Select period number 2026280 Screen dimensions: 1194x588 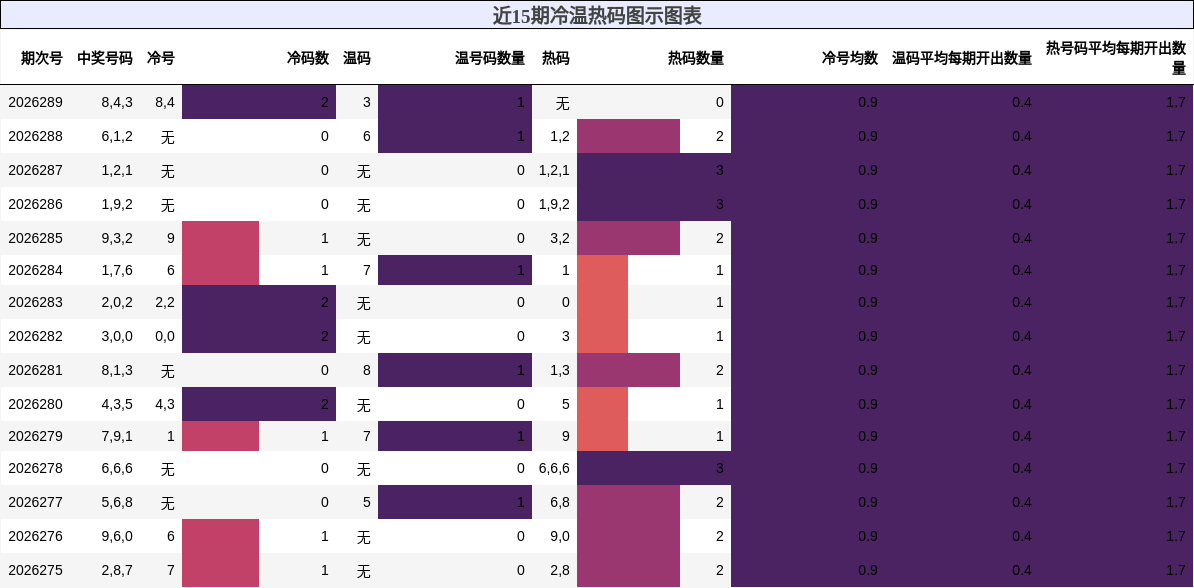pyautogui.click(x=35, y=404)
